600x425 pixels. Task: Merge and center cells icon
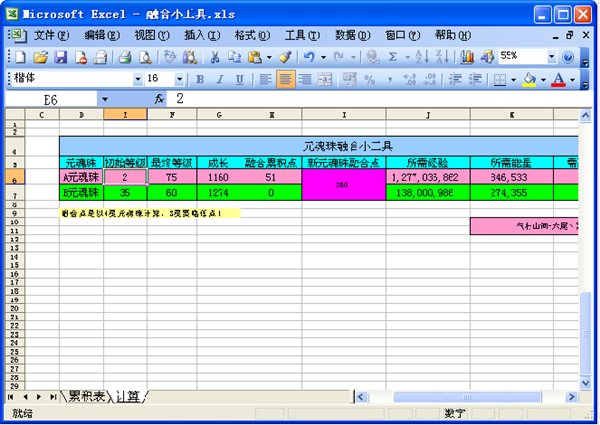[x=325, y=80]
